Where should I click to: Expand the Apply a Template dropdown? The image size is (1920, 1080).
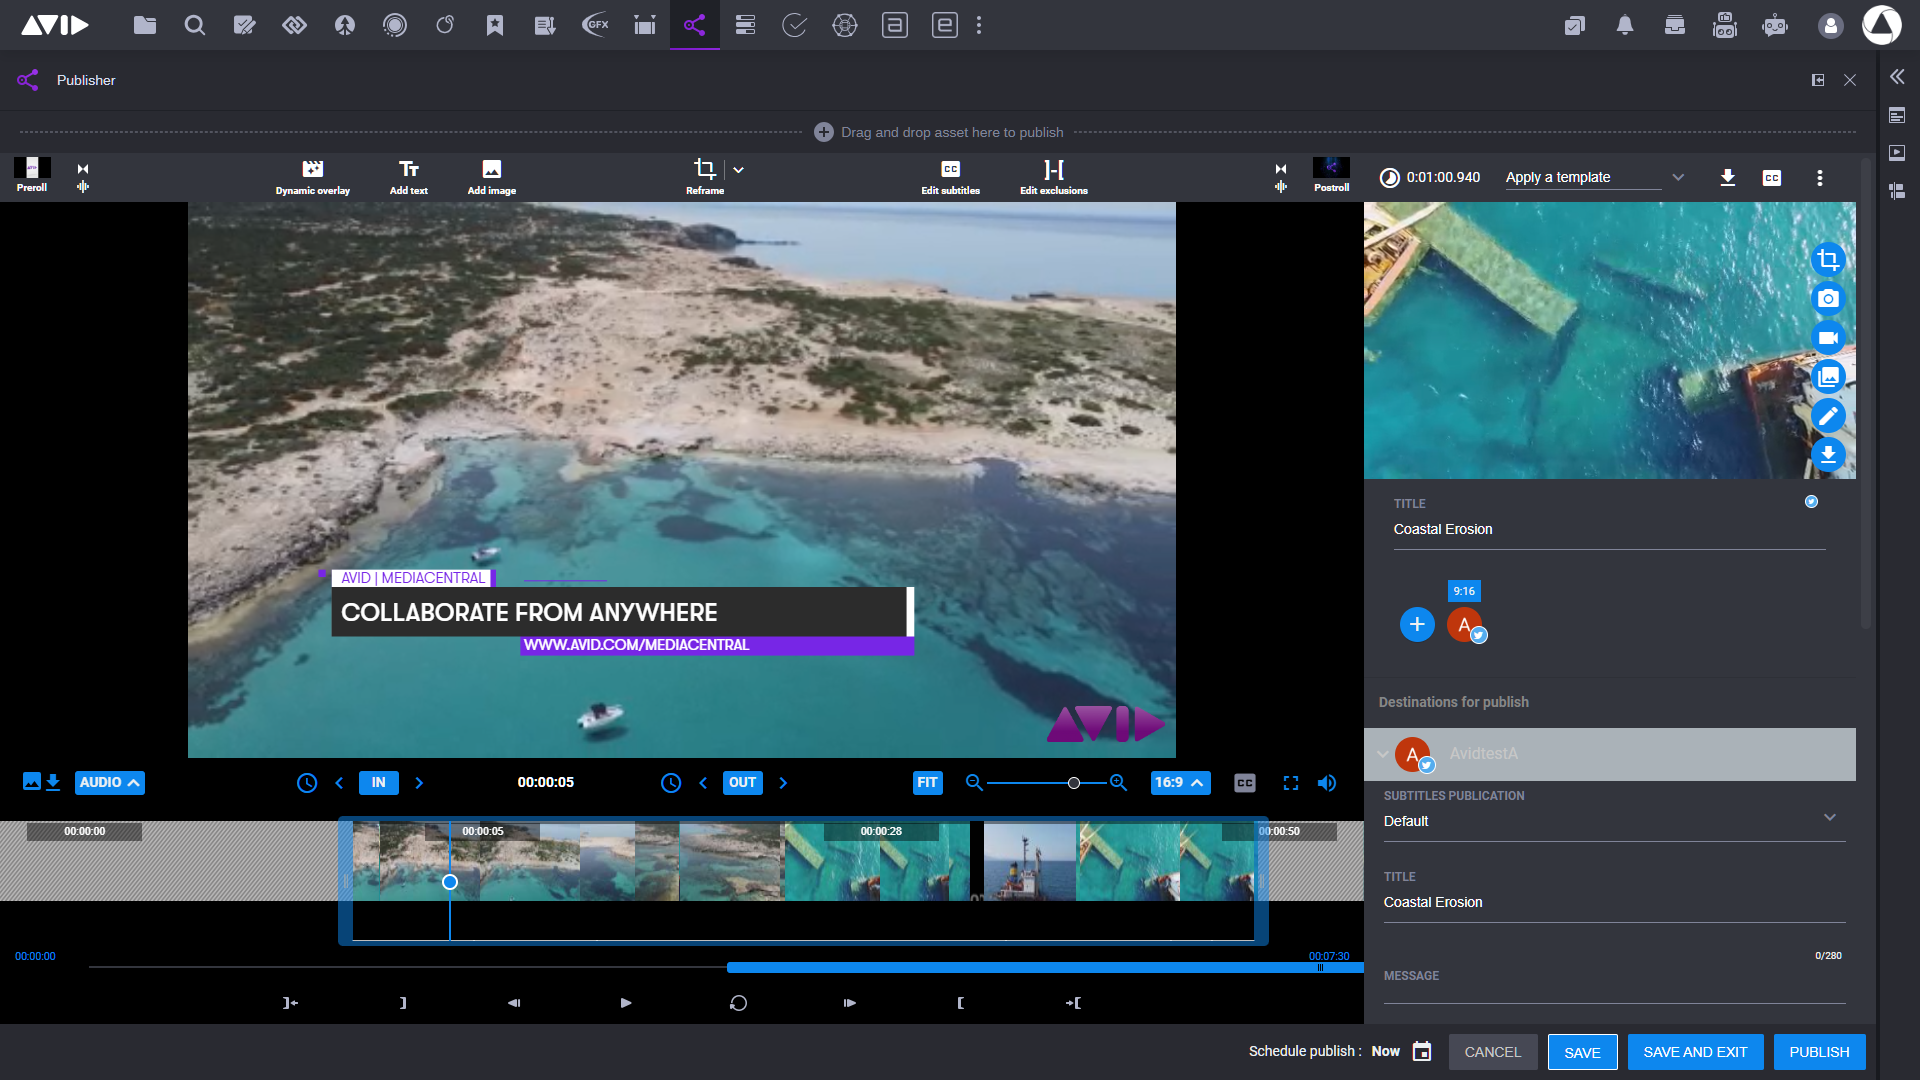1677,177
